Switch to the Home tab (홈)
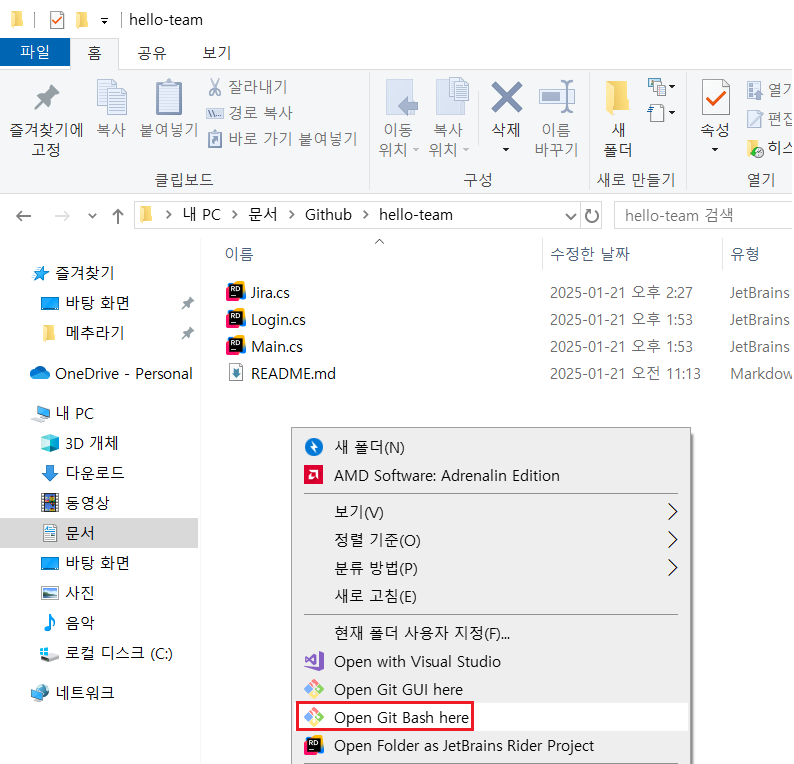 coord(95,53)
